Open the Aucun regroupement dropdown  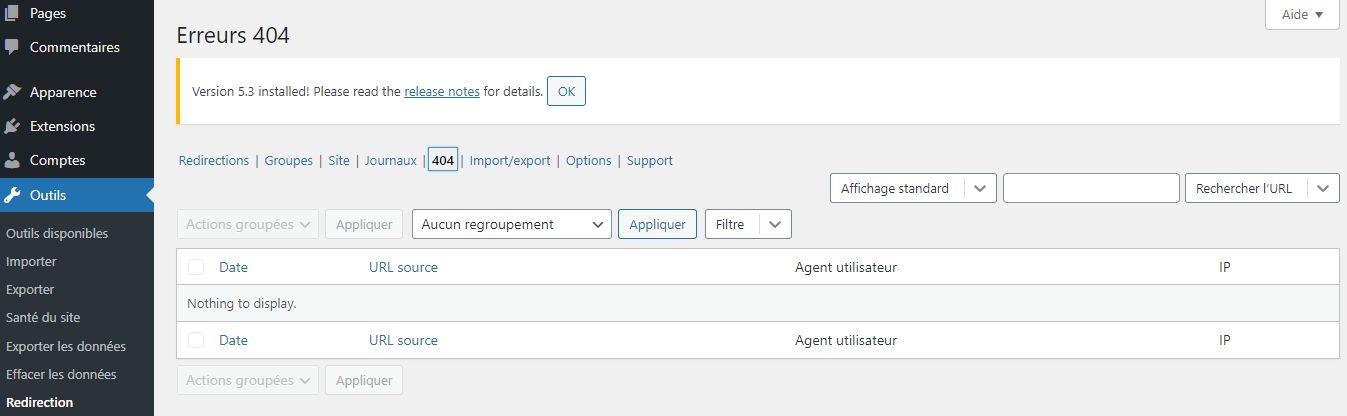point(511,225)
